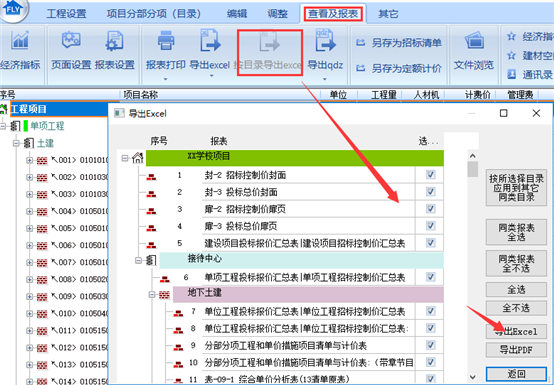
Task: Click the FLY application logo button
Action: point(13,10)
